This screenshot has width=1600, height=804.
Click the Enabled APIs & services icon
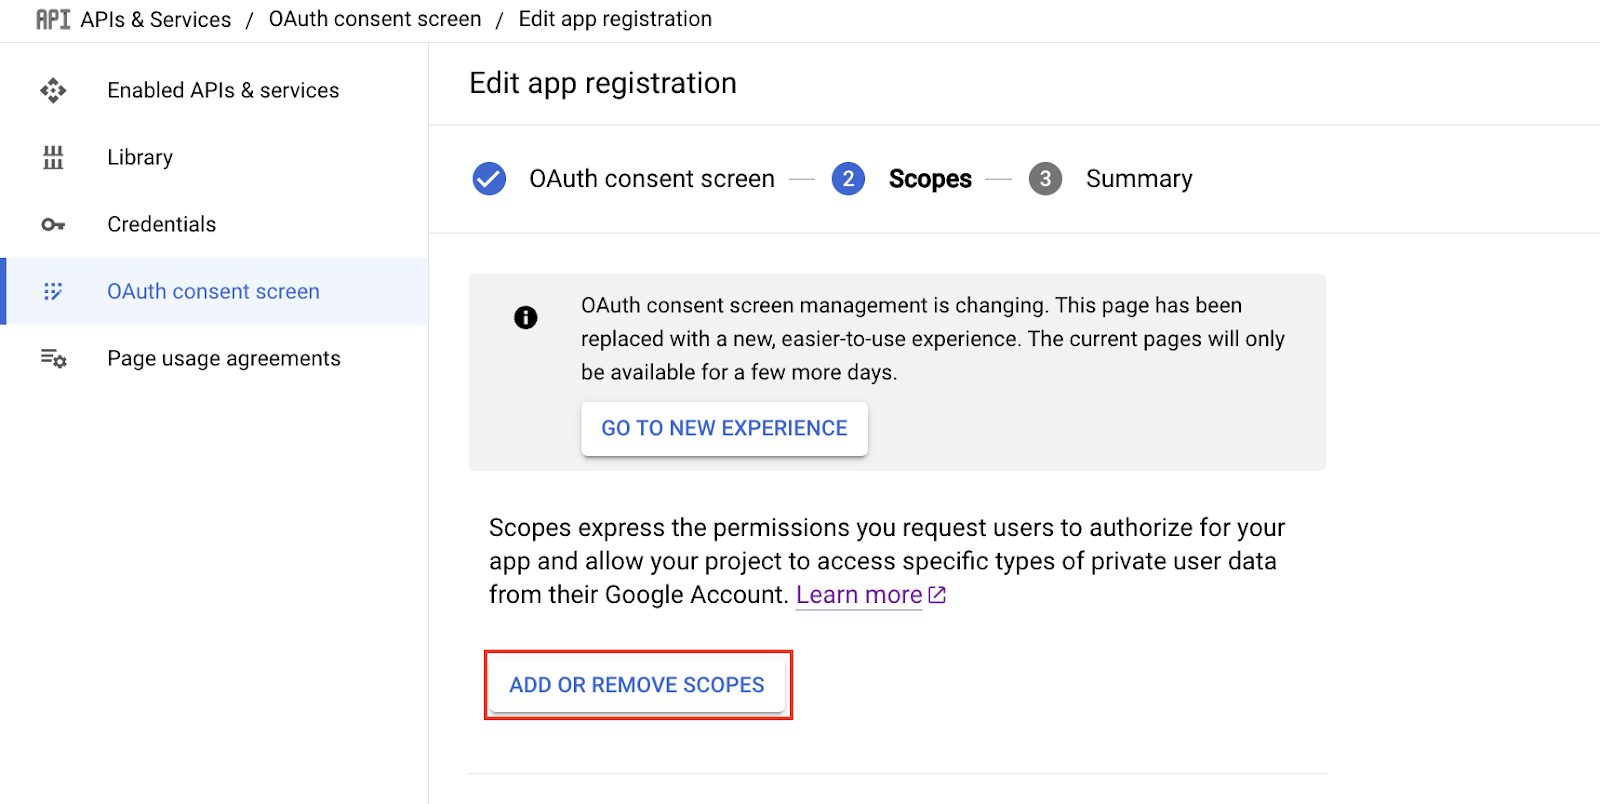click(x=53, y=91)
